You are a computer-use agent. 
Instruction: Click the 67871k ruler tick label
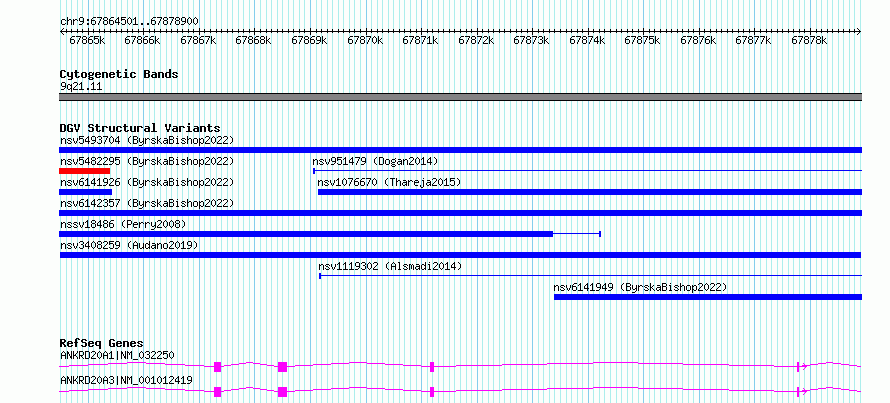421,40
